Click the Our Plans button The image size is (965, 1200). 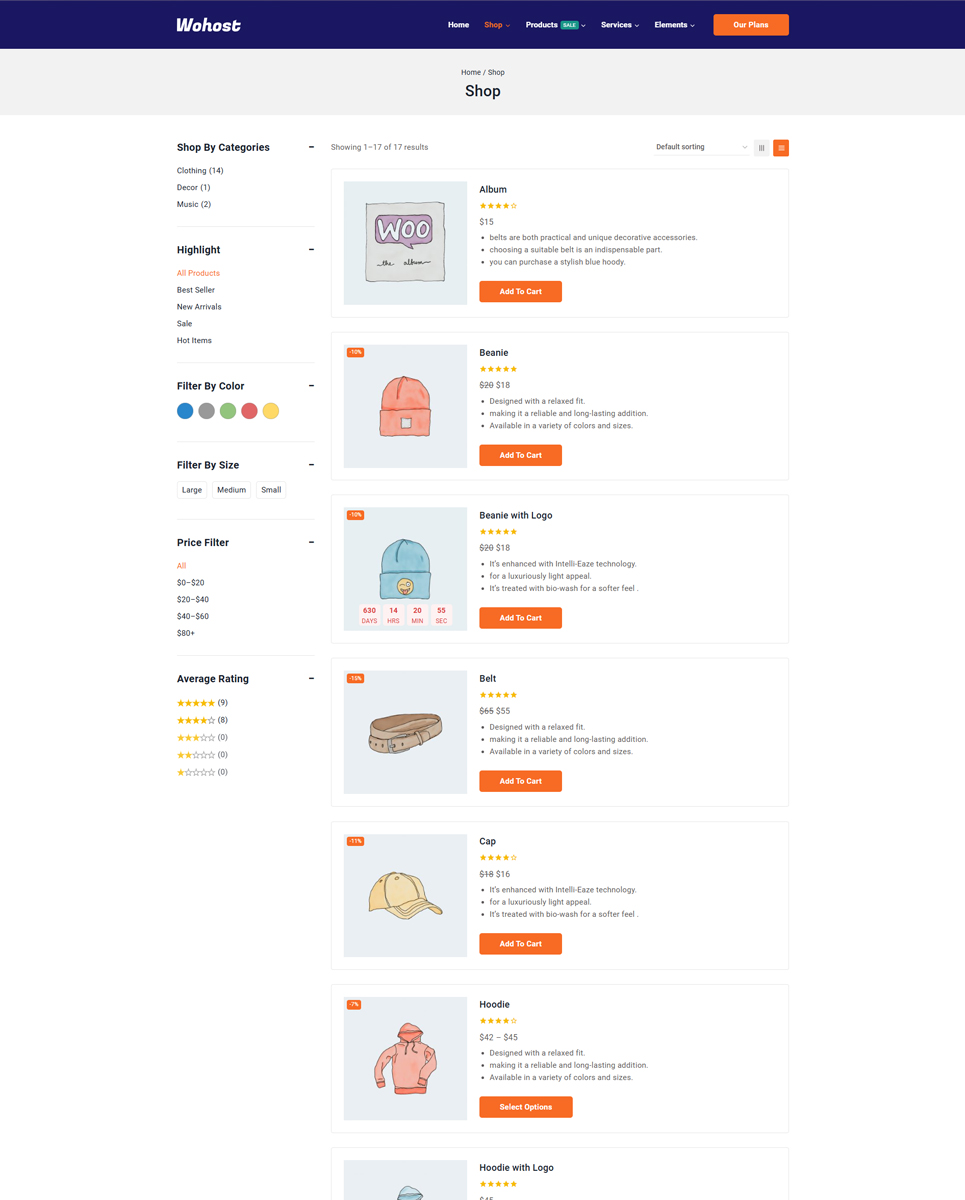coord(750,25)
